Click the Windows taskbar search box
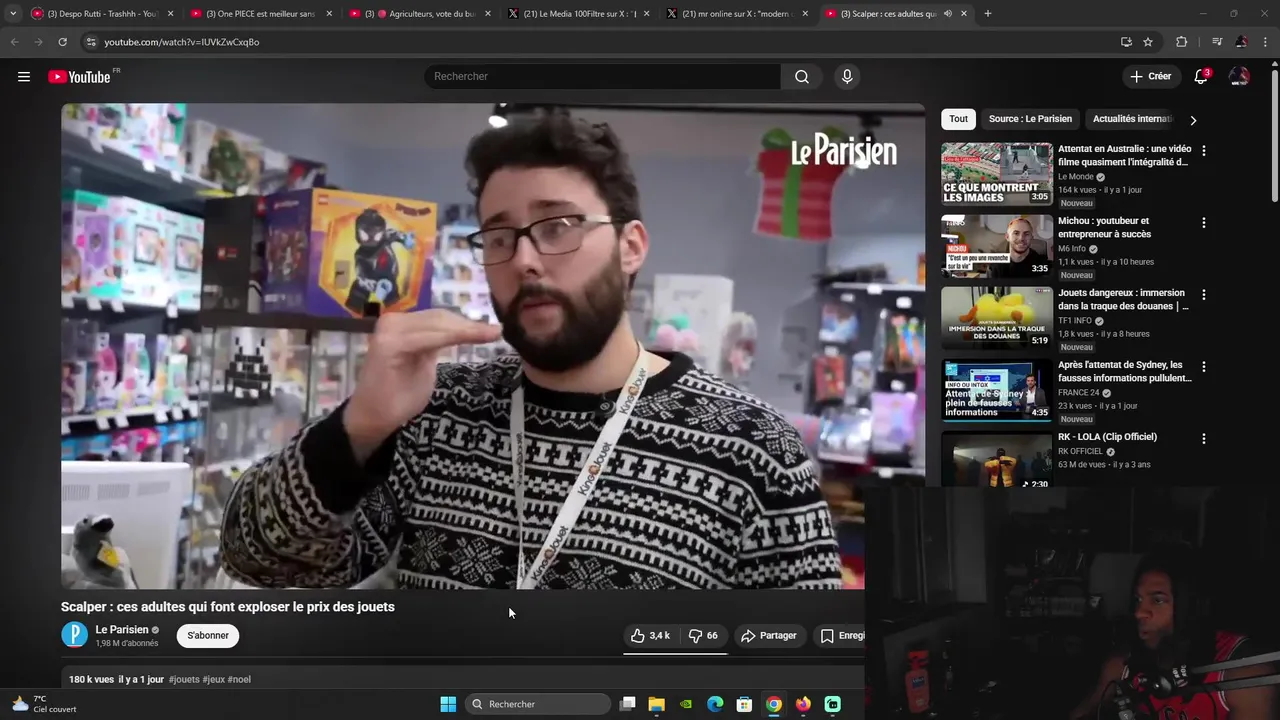This screenshot has height=720, width=1280. (538, 704)
